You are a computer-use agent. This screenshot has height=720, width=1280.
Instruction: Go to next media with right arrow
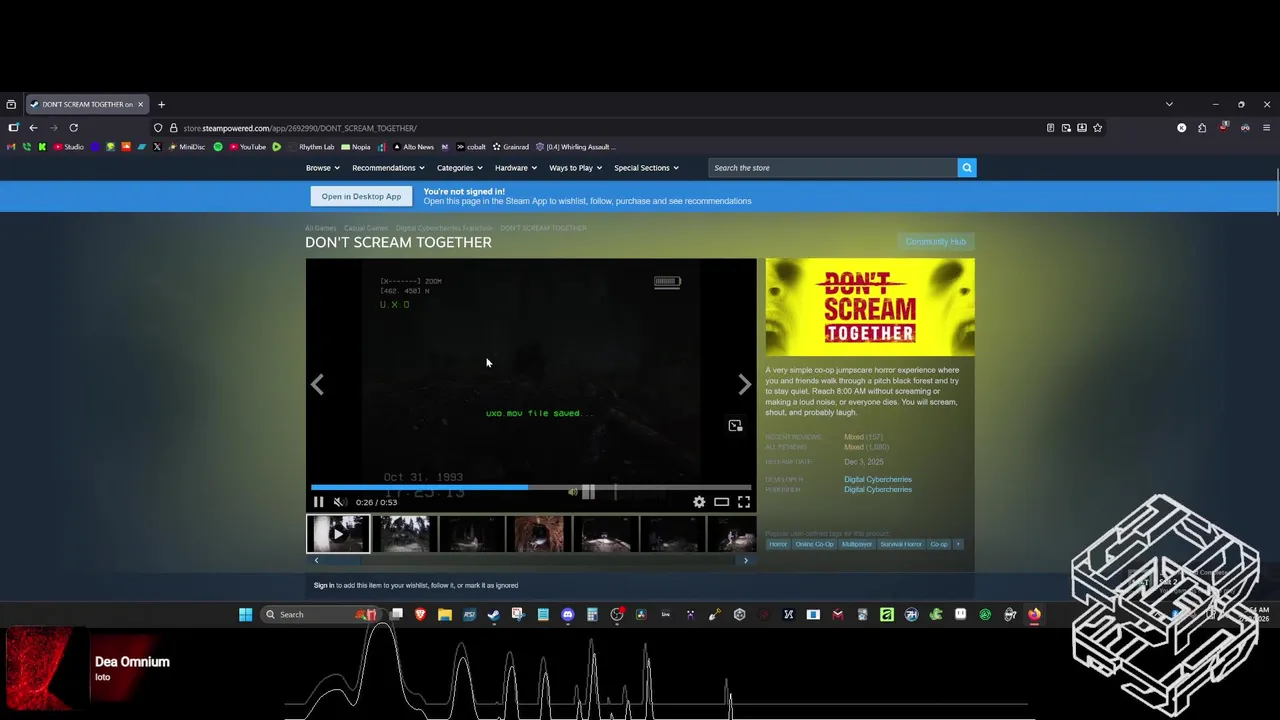click(744, 385)
